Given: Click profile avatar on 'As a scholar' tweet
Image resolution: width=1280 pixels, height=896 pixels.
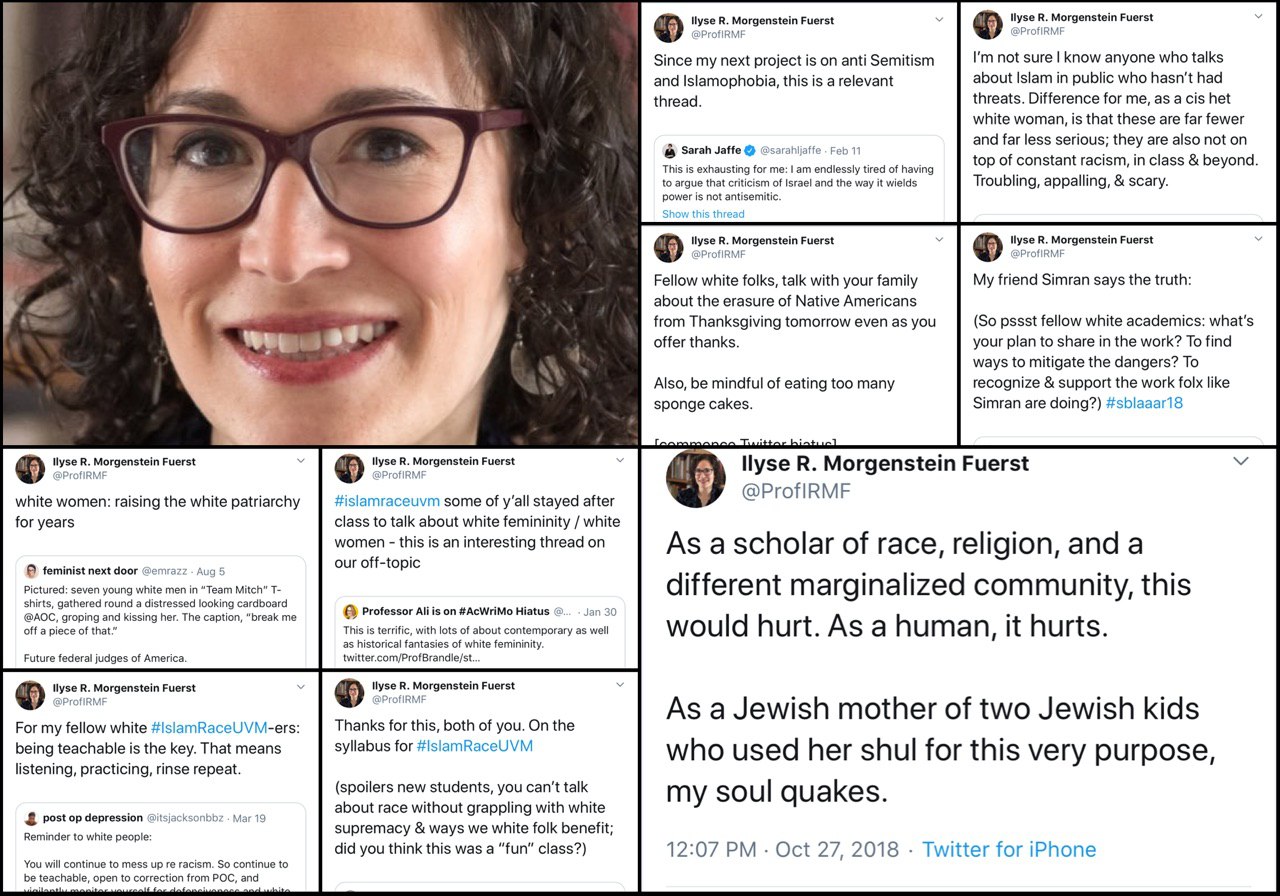Looking at the screenshot, I should pyautogui.click(x=696, y=478).
